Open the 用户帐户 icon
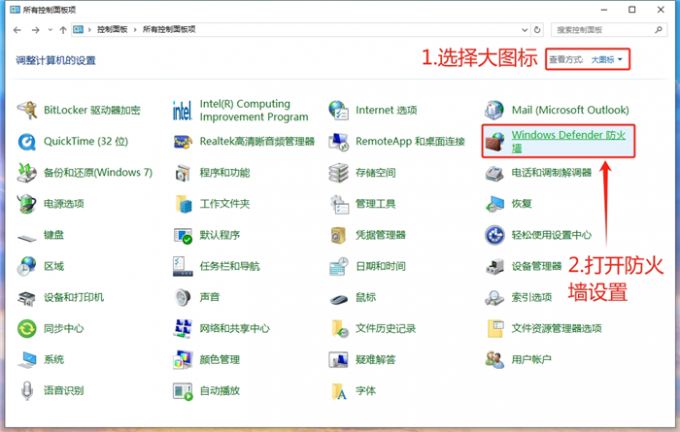680x432 pixels. tap(494, 360)
